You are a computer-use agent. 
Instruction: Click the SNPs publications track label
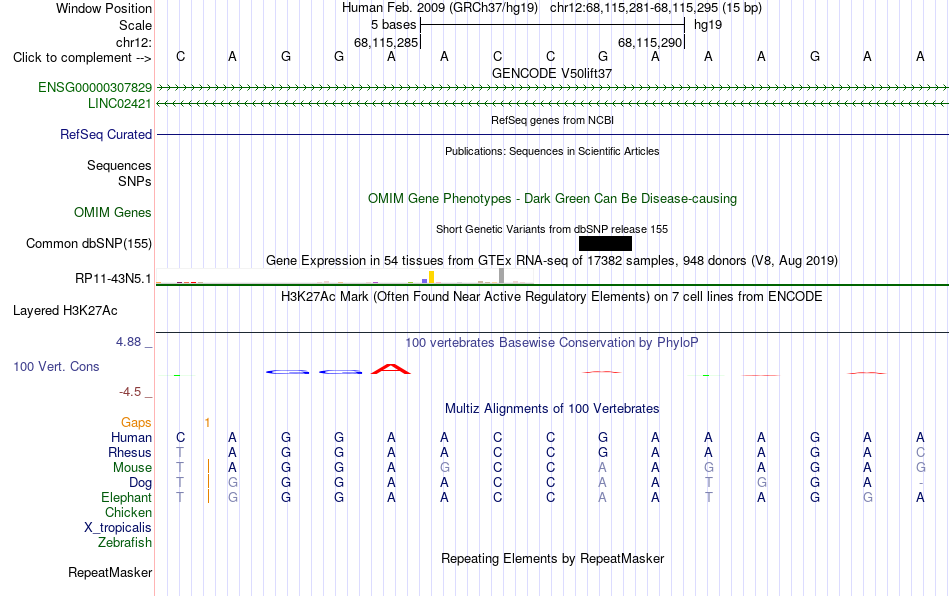point(135,181)
